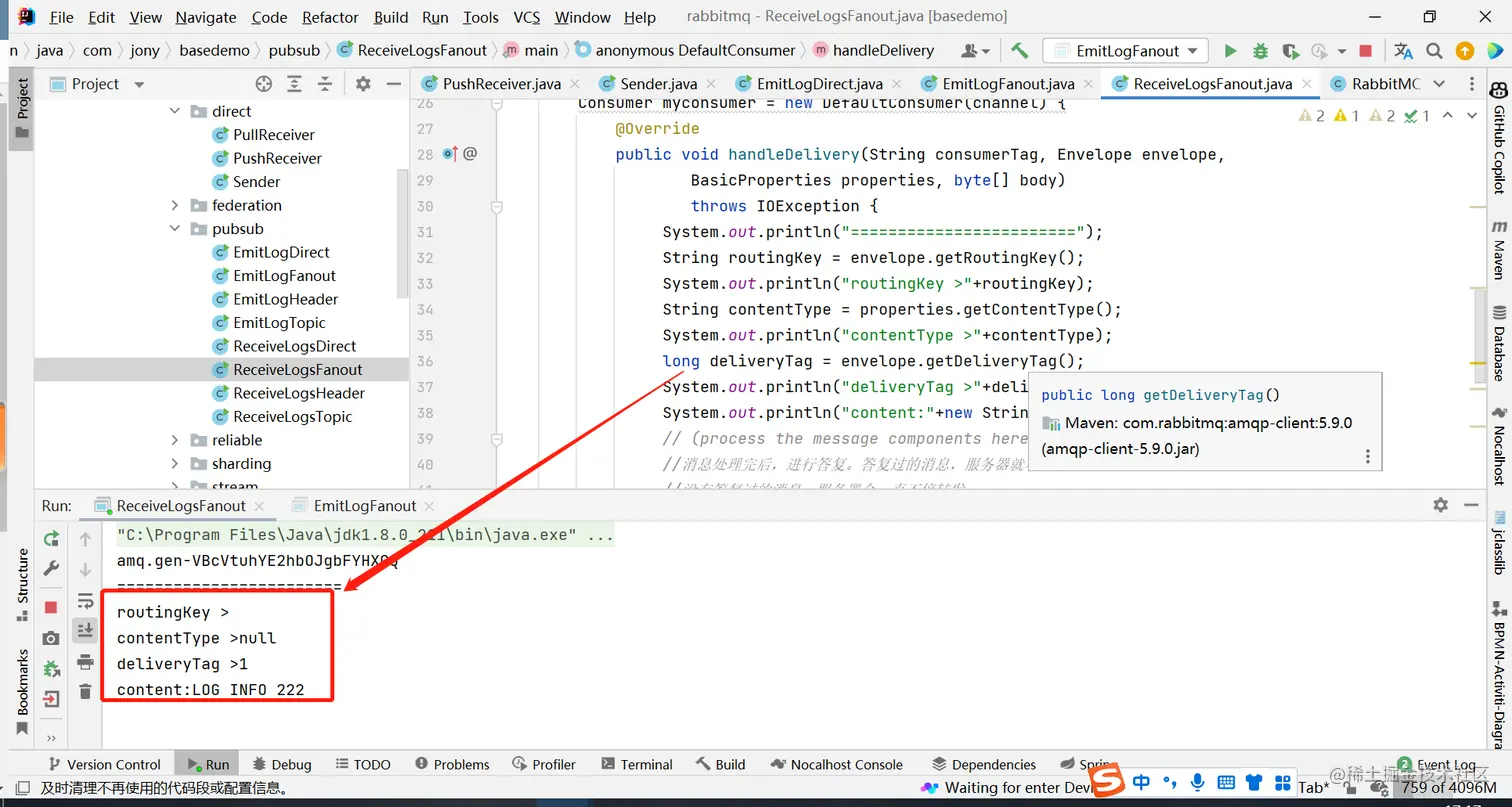Close the Sender.java editor tab

point(710,85)
